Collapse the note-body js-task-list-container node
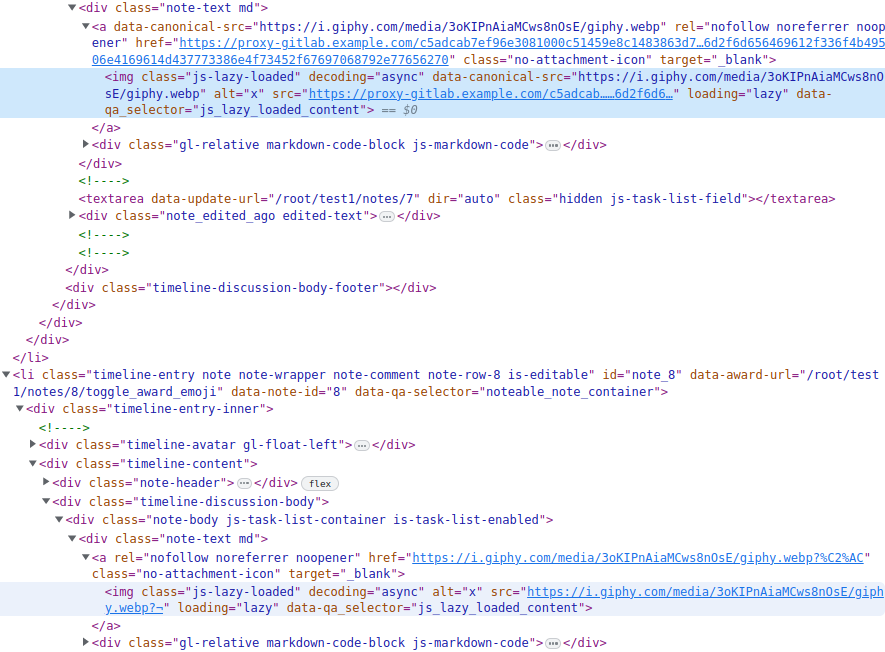 (59, 520)
